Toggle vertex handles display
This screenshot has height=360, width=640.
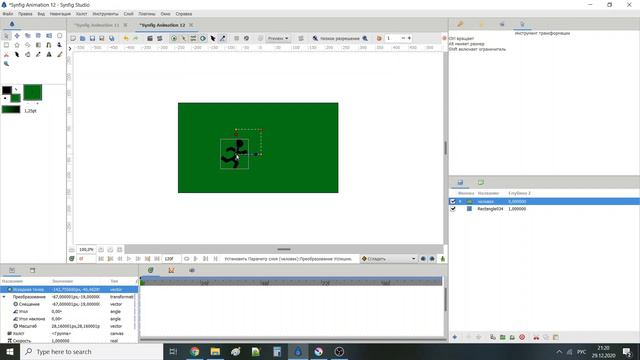point(184,38)
